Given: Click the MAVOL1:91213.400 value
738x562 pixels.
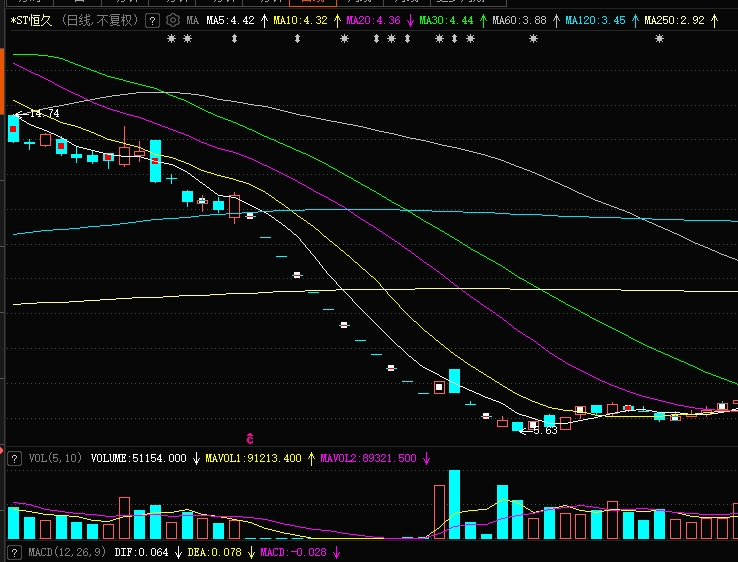Looking at the screenshot, I should [253, 458].
